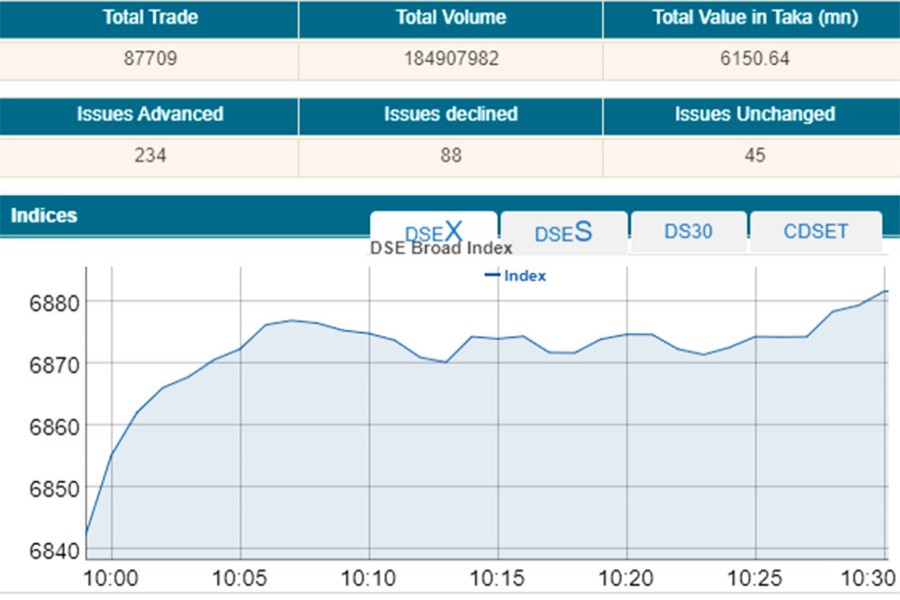This screenshot has width=900, height=600.
Task: Click the DSE Broad Index chart title
Action: click(441, 248)
